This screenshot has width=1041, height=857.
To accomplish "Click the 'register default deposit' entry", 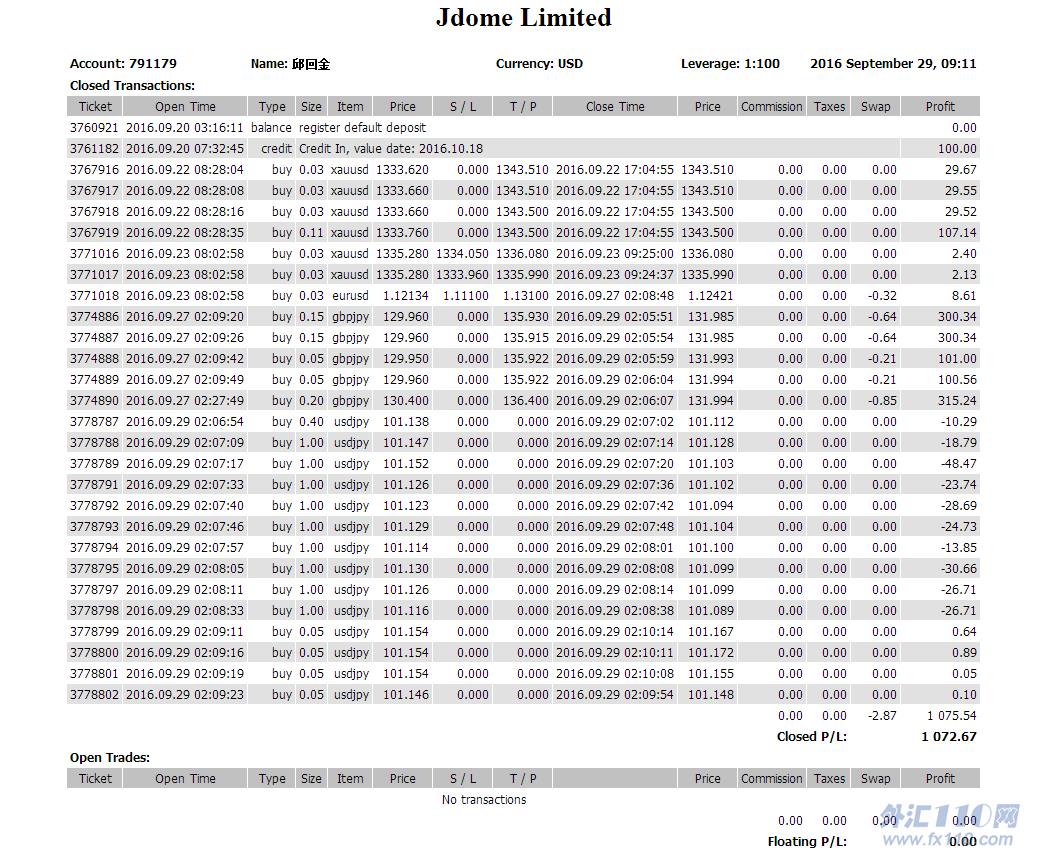I will coord(362,127).
